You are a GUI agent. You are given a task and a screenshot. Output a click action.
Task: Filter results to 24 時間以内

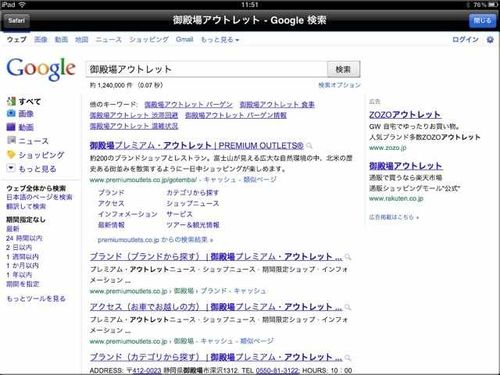tap(24, 238)
